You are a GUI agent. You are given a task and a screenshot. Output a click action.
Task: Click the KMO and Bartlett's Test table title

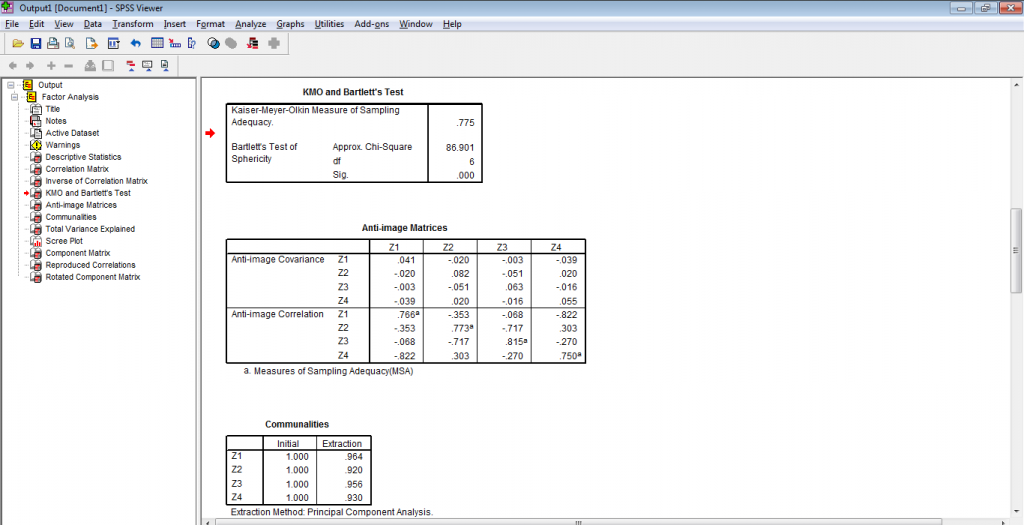353,92
